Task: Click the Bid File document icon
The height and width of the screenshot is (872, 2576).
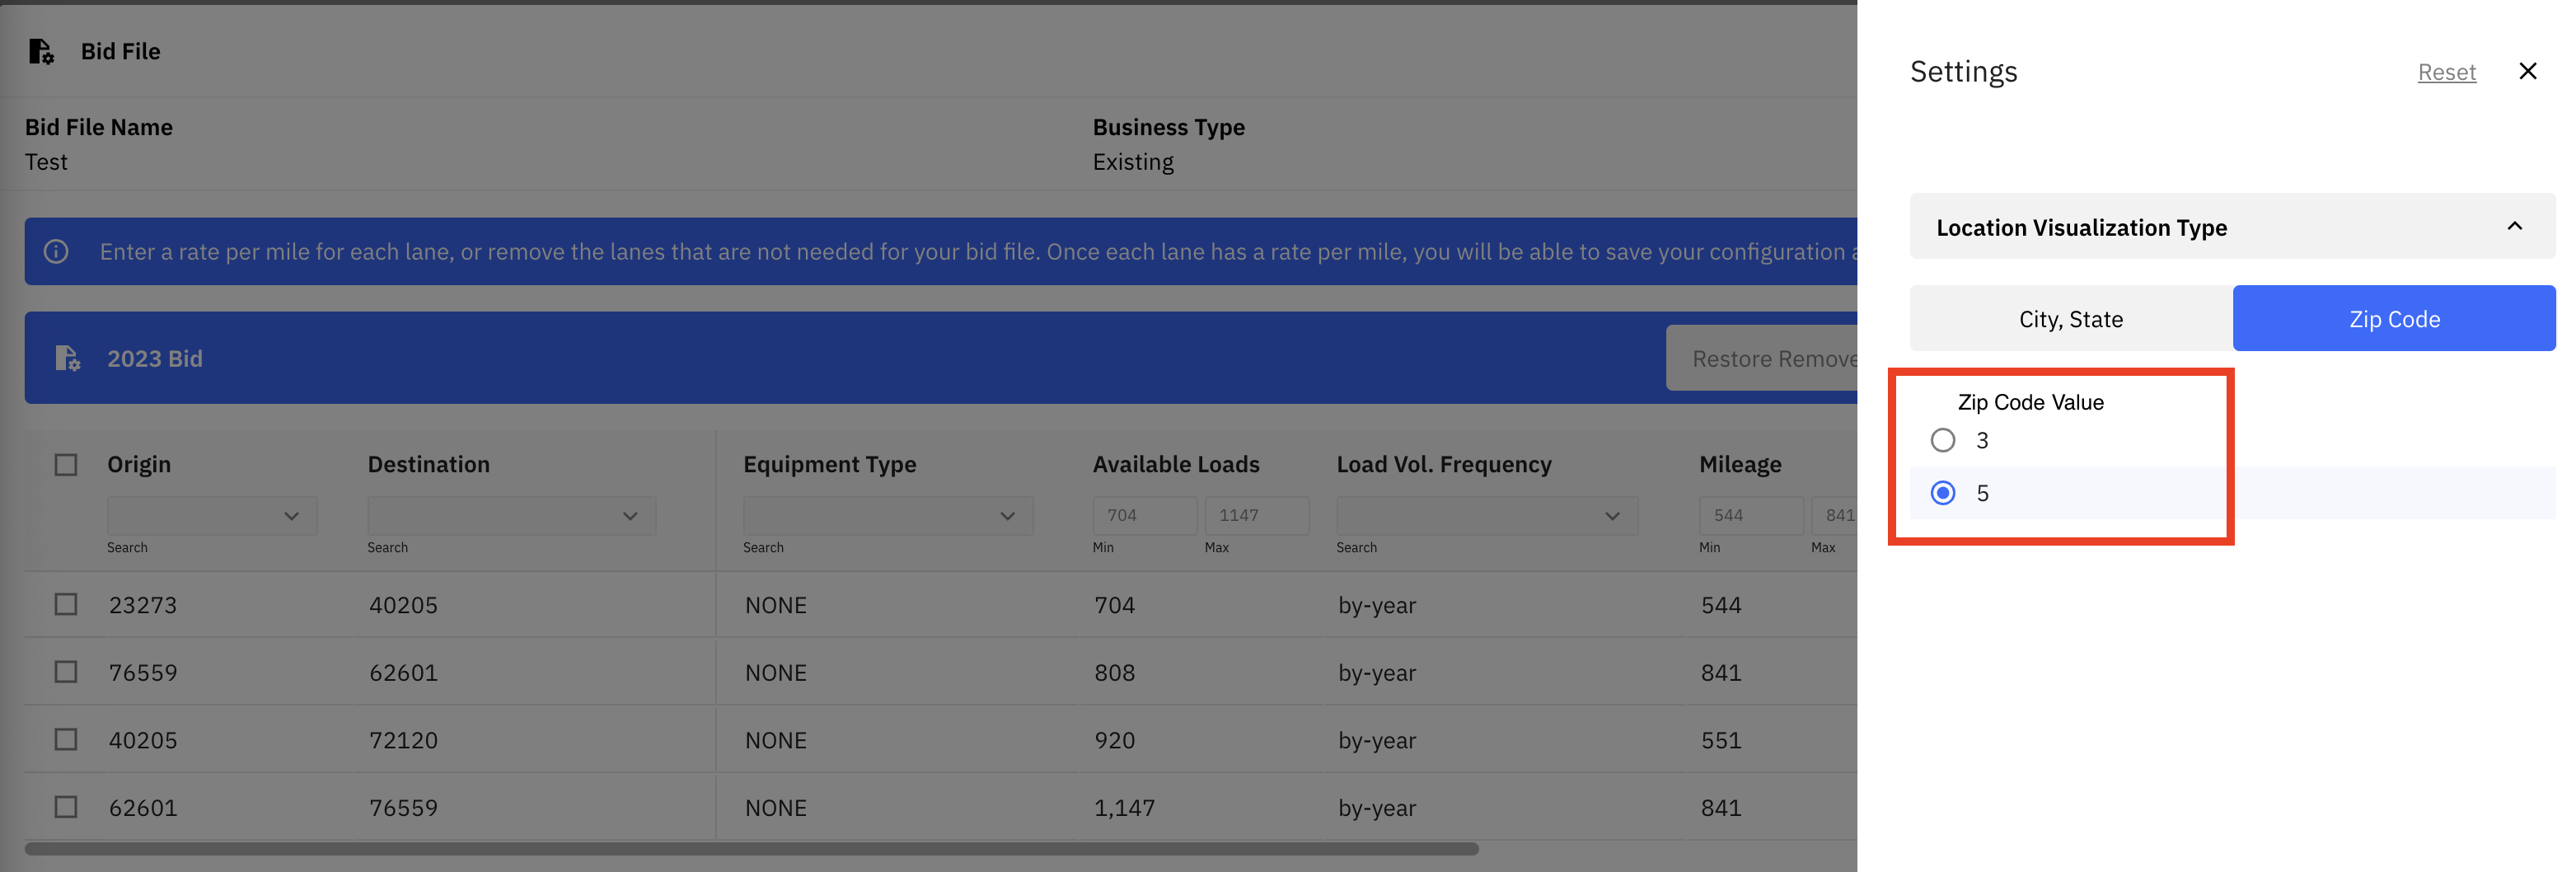Action: (41, 51)
